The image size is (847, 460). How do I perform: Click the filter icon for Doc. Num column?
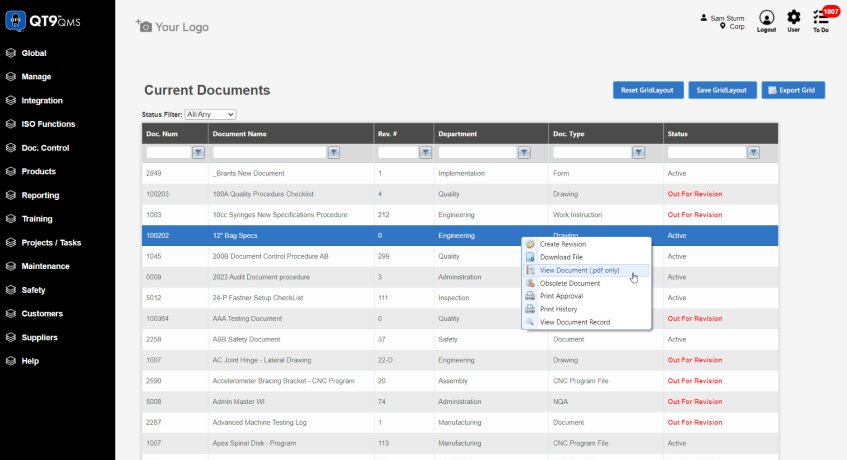[198, 153]
